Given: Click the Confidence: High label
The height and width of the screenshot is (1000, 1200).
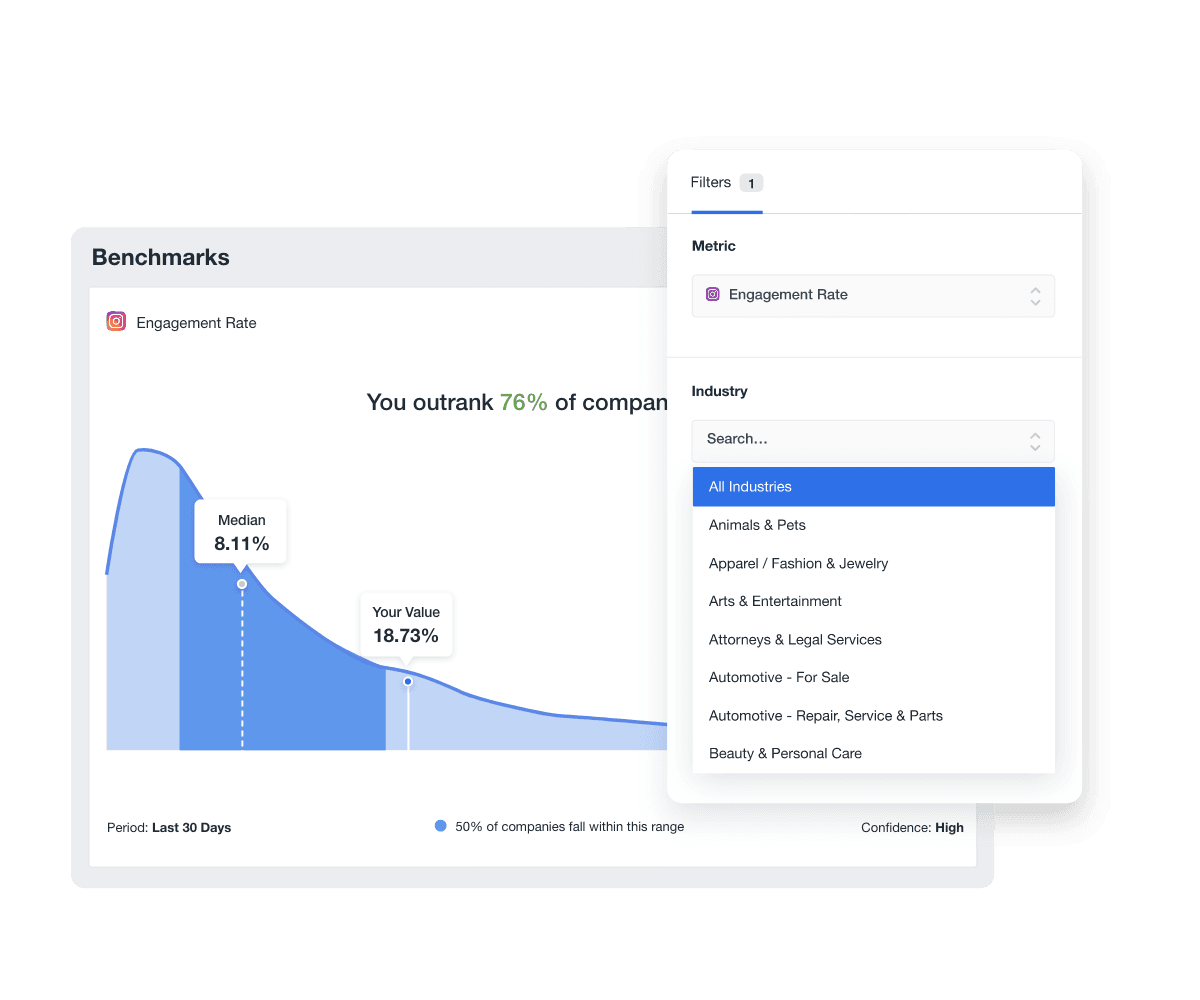Looking at the screenshot, I should click(x=912, y=827).
